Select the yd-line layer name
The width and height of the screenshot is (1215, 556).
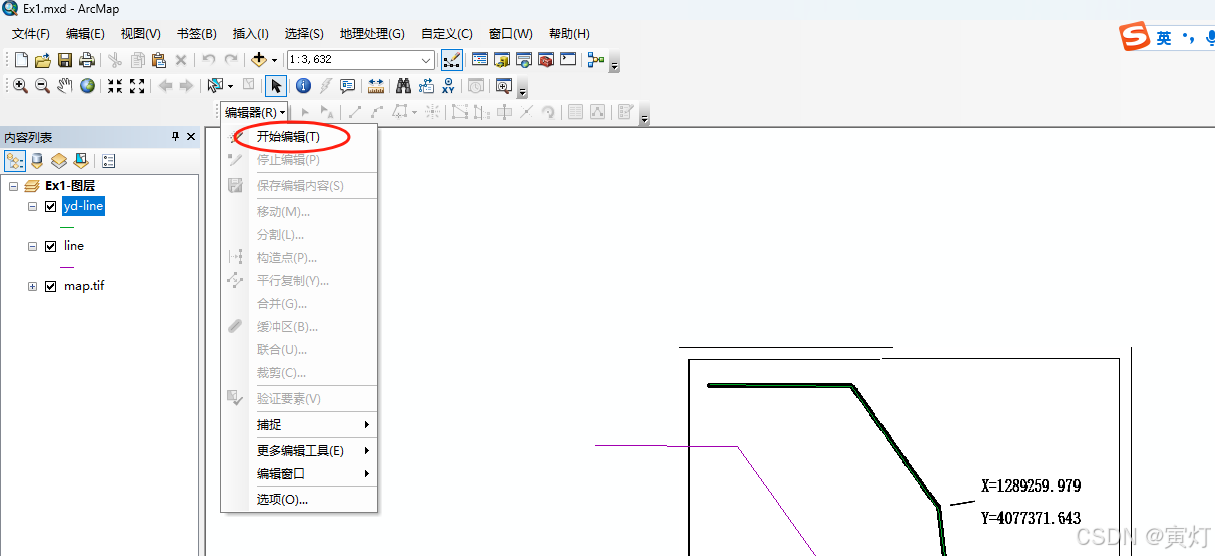coord(82,207)
